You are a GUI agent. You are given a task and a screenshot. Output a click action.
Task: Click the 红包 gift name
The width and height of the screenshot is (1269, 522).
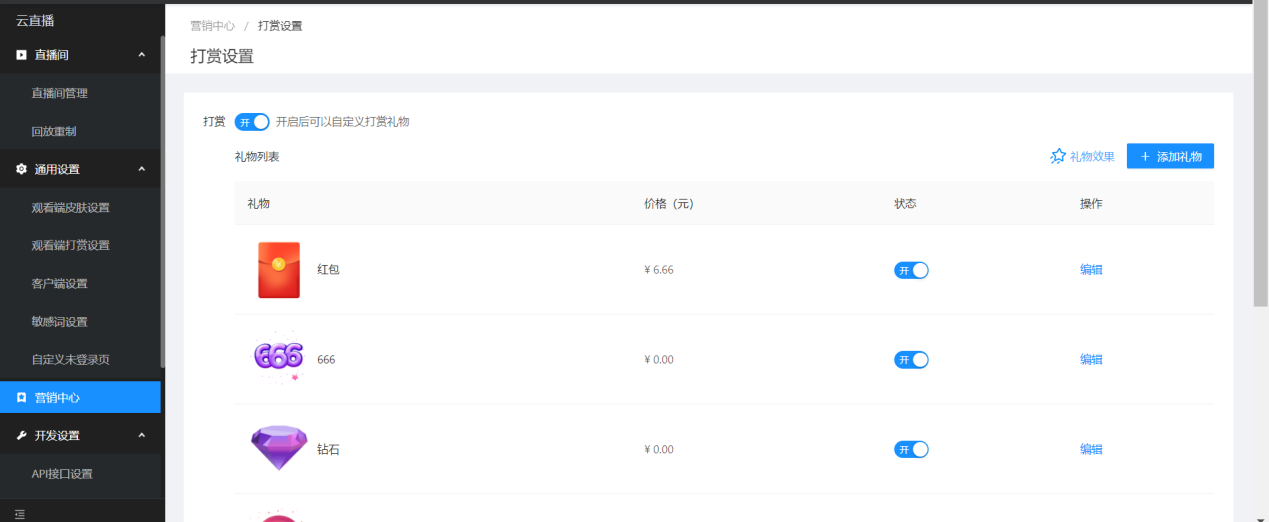tap(328, 270)
